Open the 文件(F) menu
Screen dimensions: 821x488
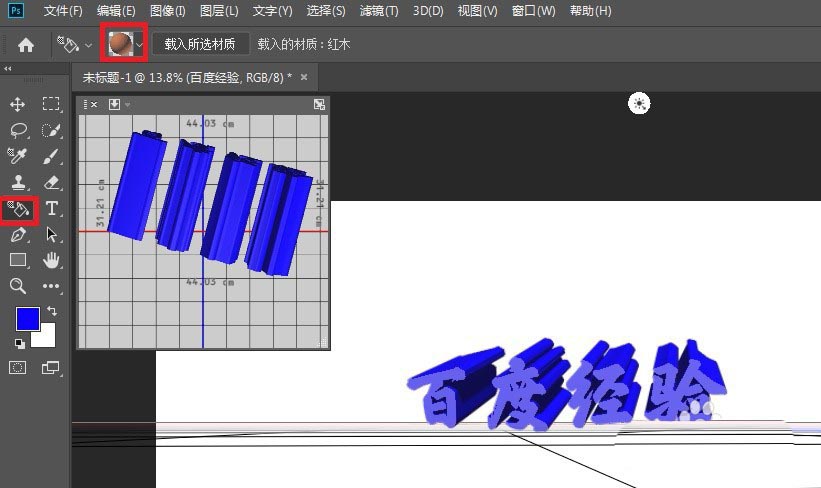(x=63, y=11)
